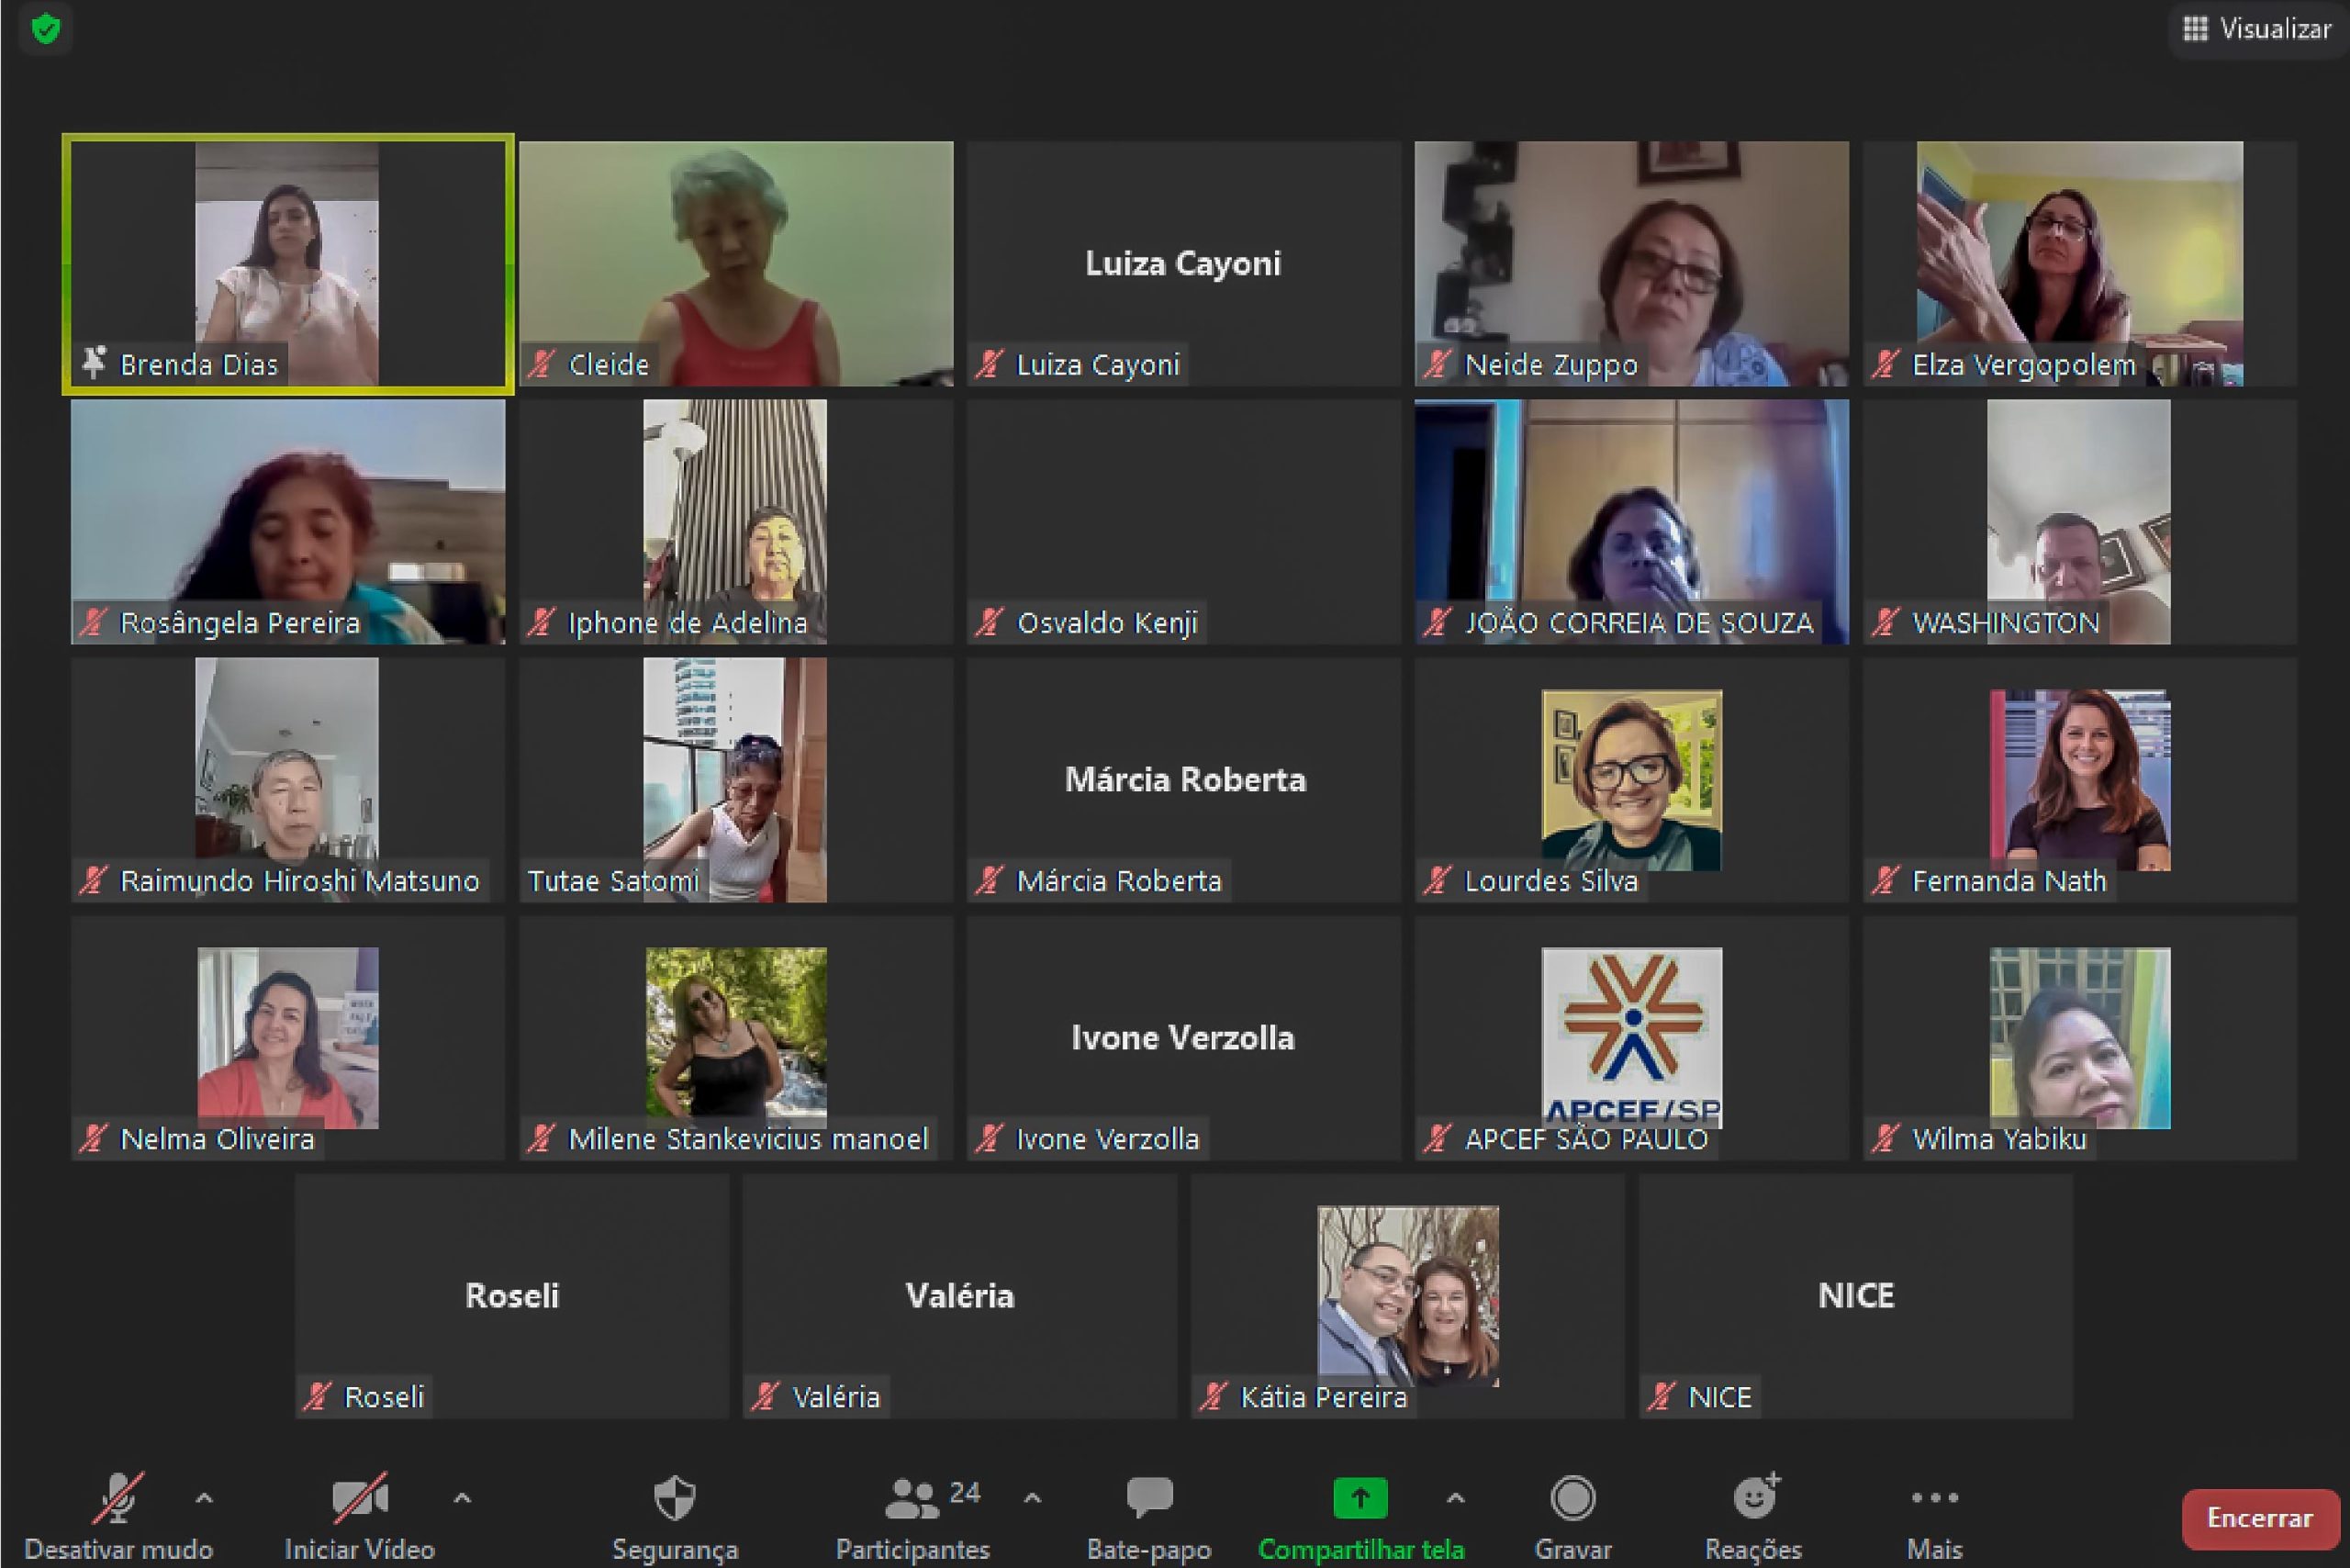The width and height of the screenshot is (2350, 1568).
Task: Select the APCEF SÃO PAULO logo tile
Action: coord(1631,1037)
